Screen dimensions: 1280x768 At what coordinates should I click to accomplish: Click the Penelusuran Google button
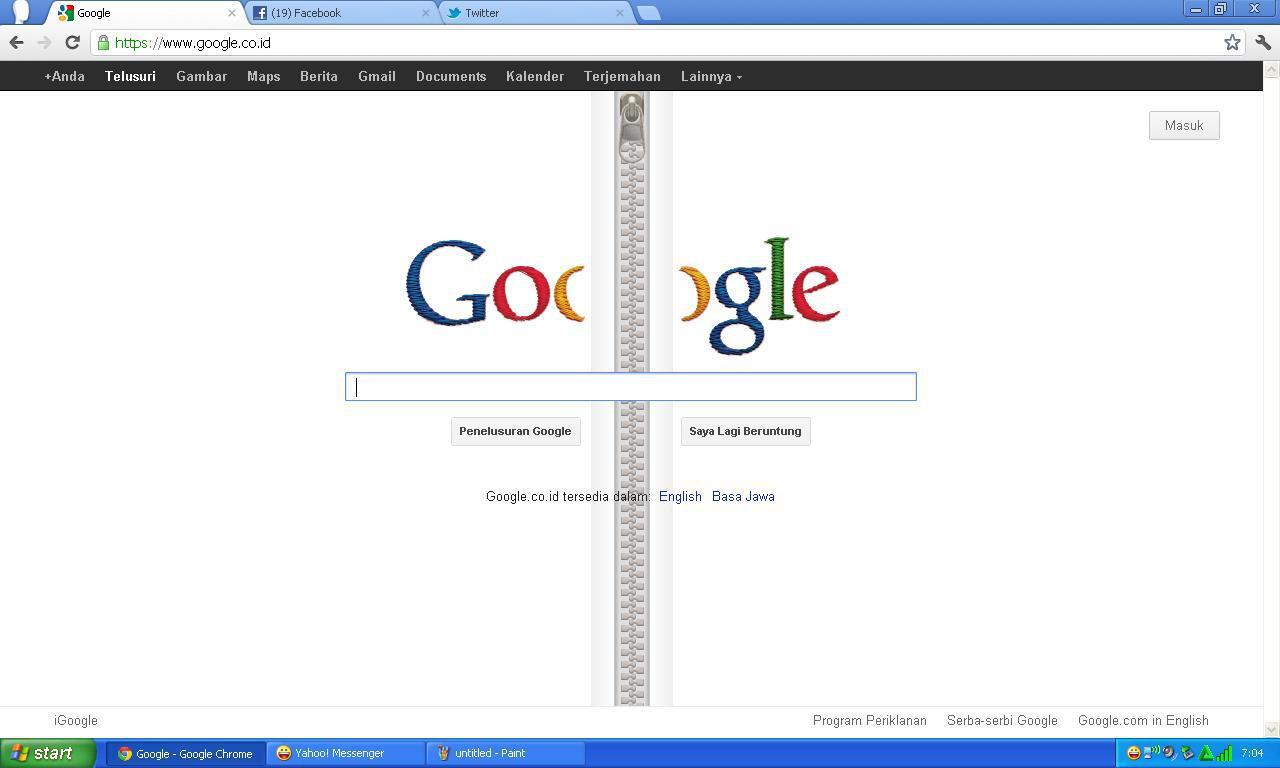(x=515, y=431)
